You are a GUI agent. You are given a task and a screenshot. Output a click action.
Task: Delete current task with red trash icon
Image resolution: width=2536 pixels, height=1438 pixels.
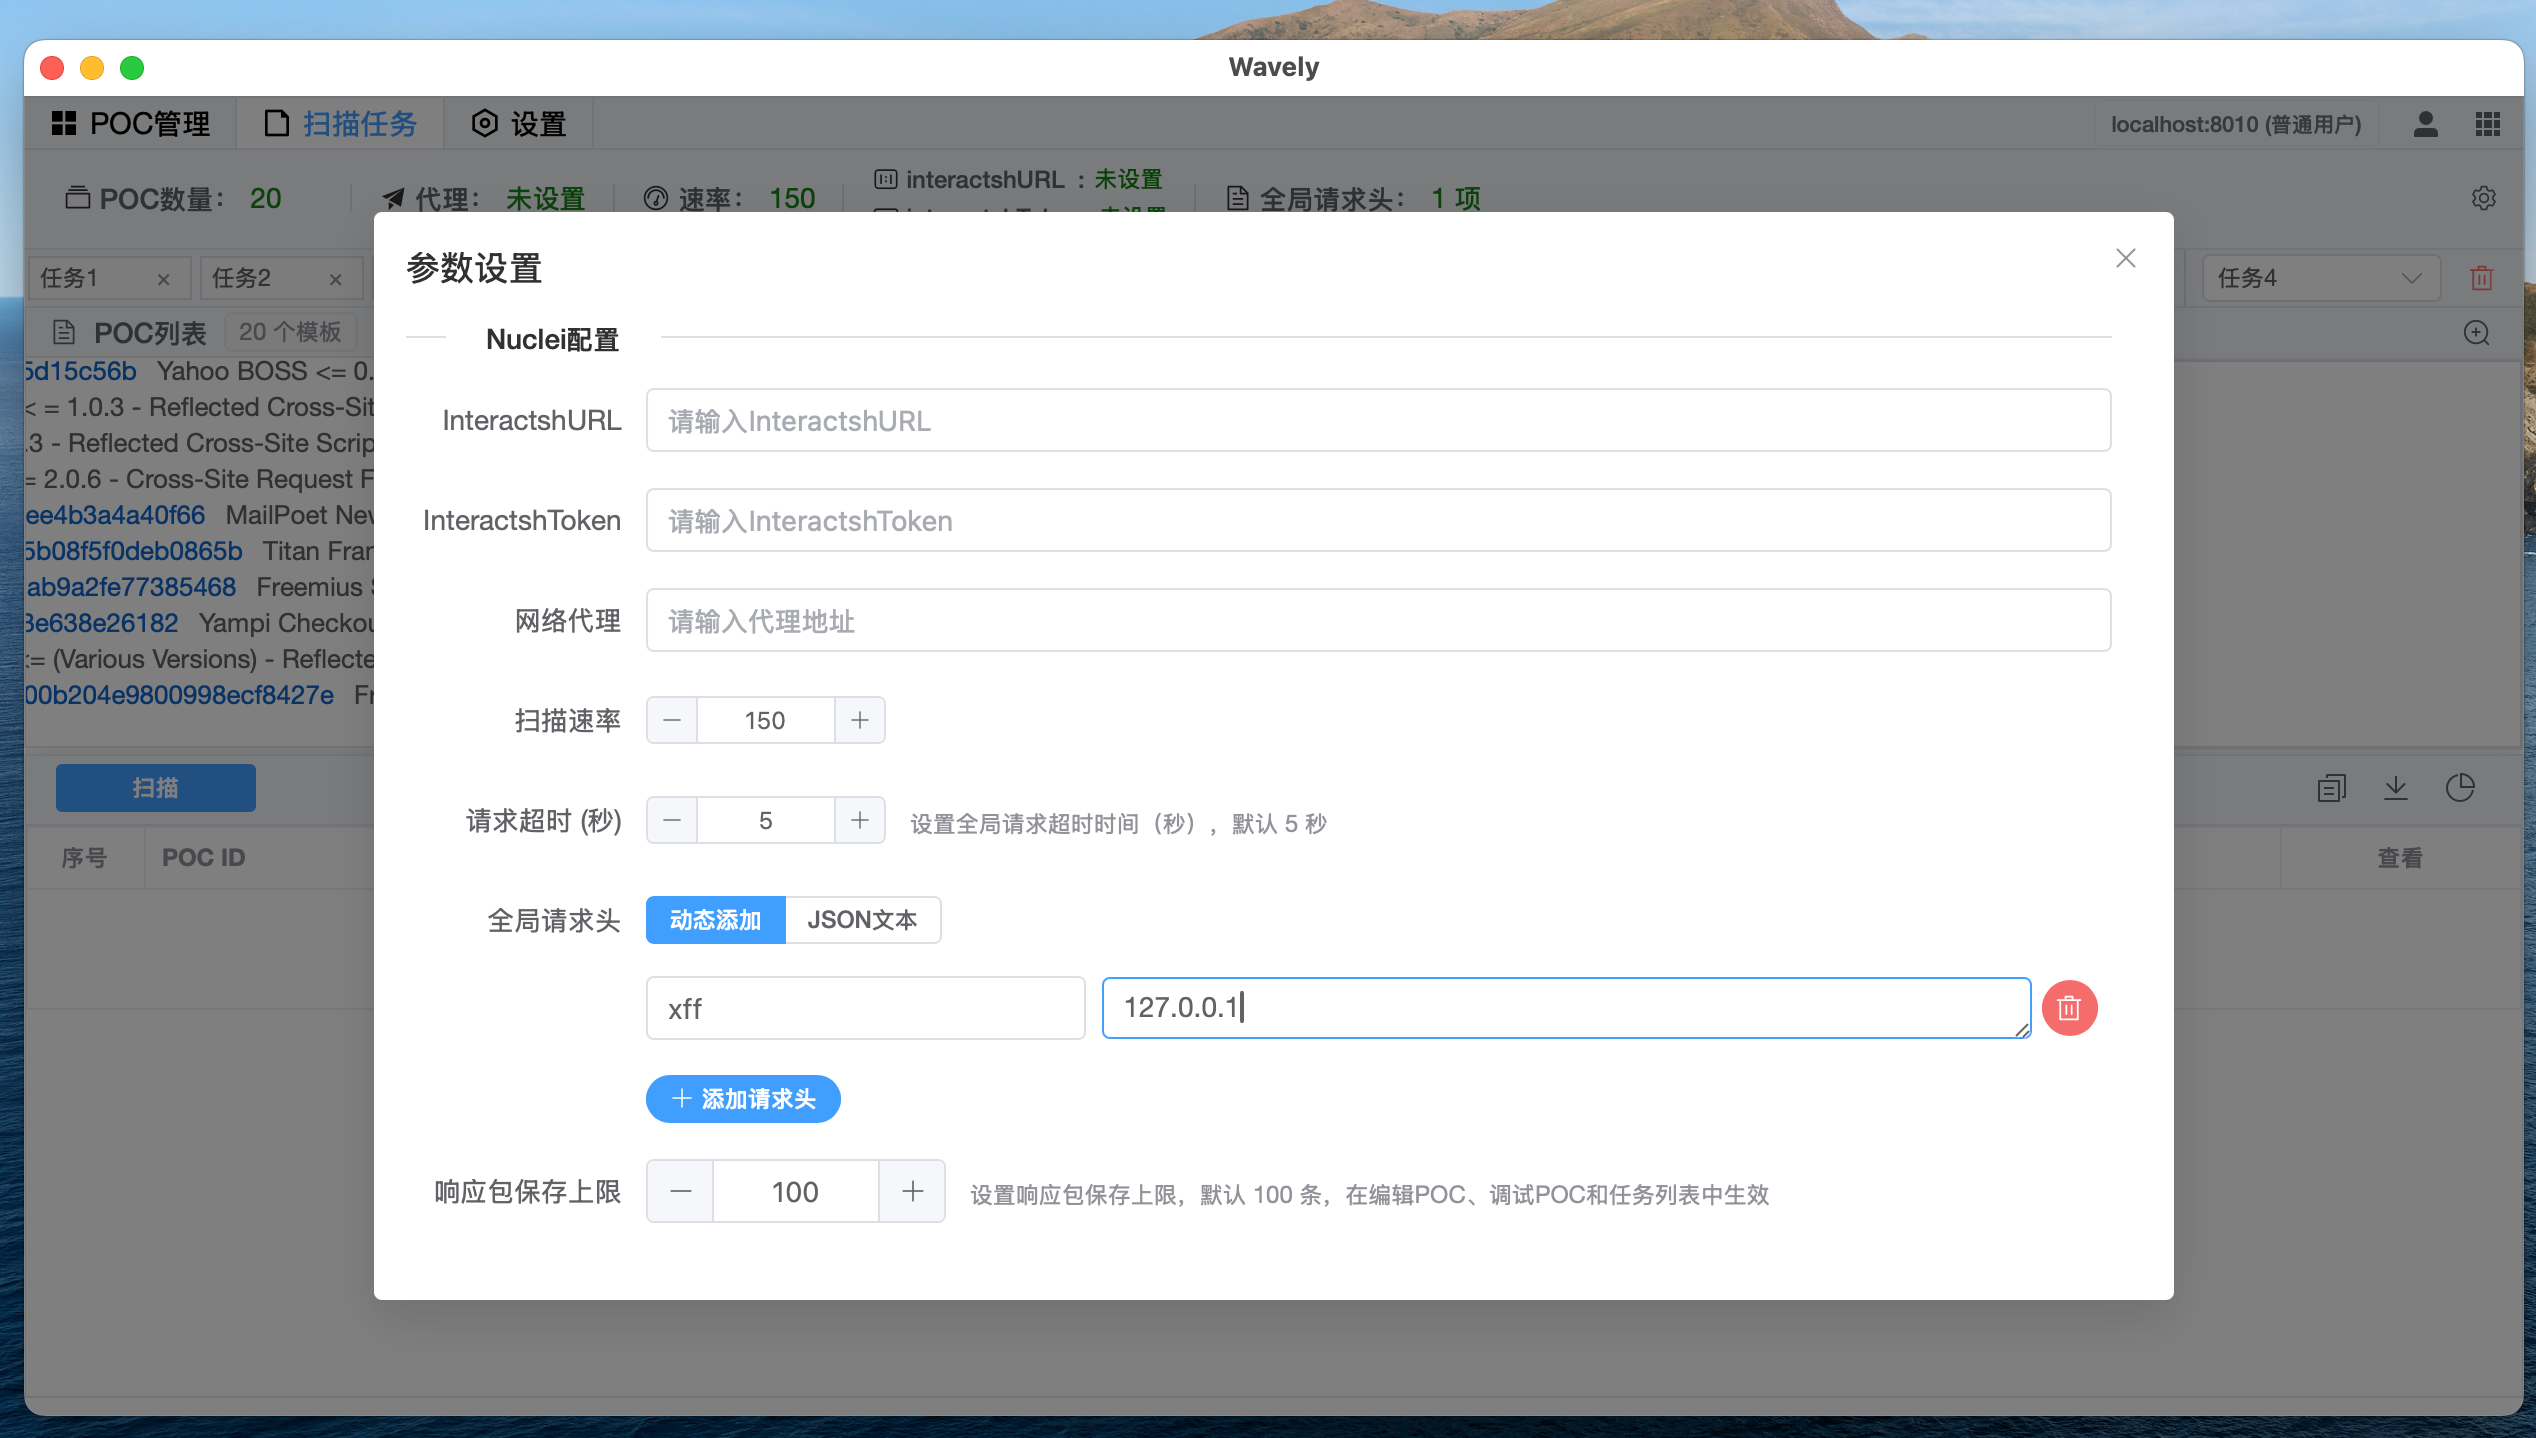pyautogui.click(x=2482, y=278)
